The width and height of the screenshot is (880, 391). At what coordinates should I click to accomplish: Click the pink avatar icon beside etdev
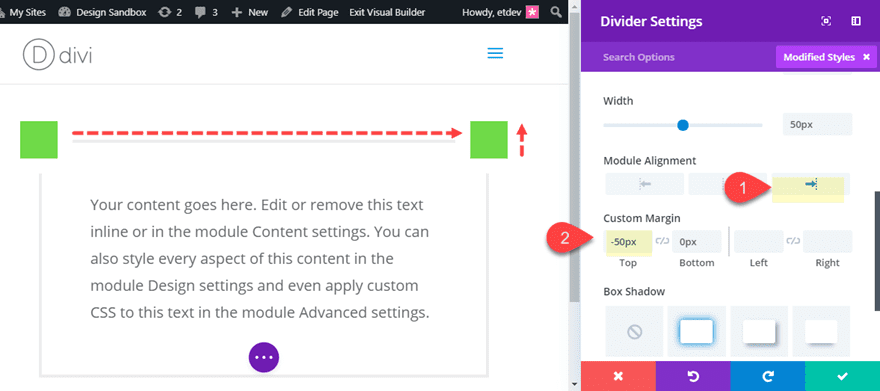(532, 12)
